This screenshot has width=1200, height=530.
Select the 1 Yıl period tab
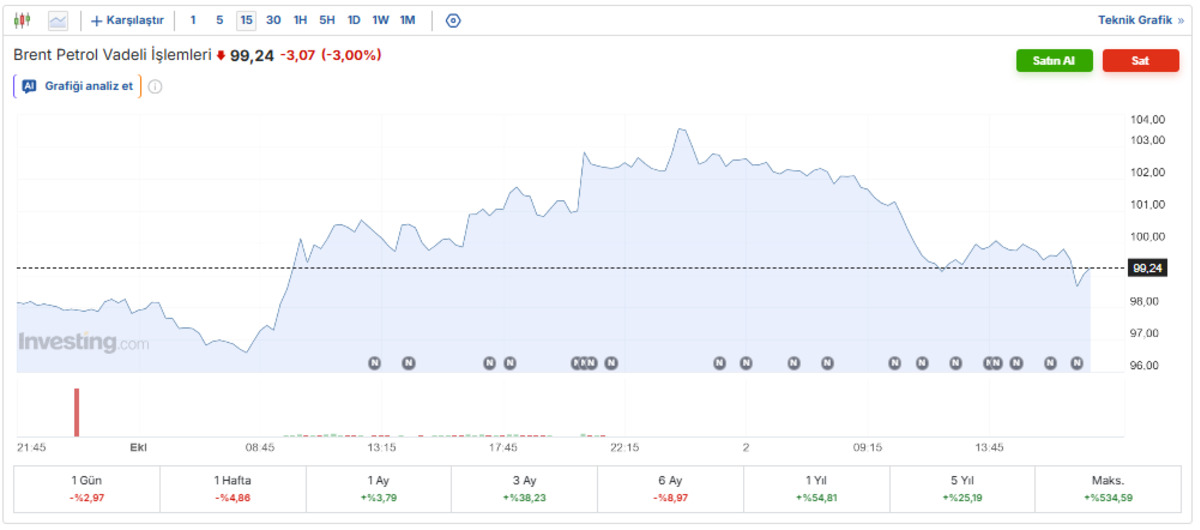tap(816, 489)
